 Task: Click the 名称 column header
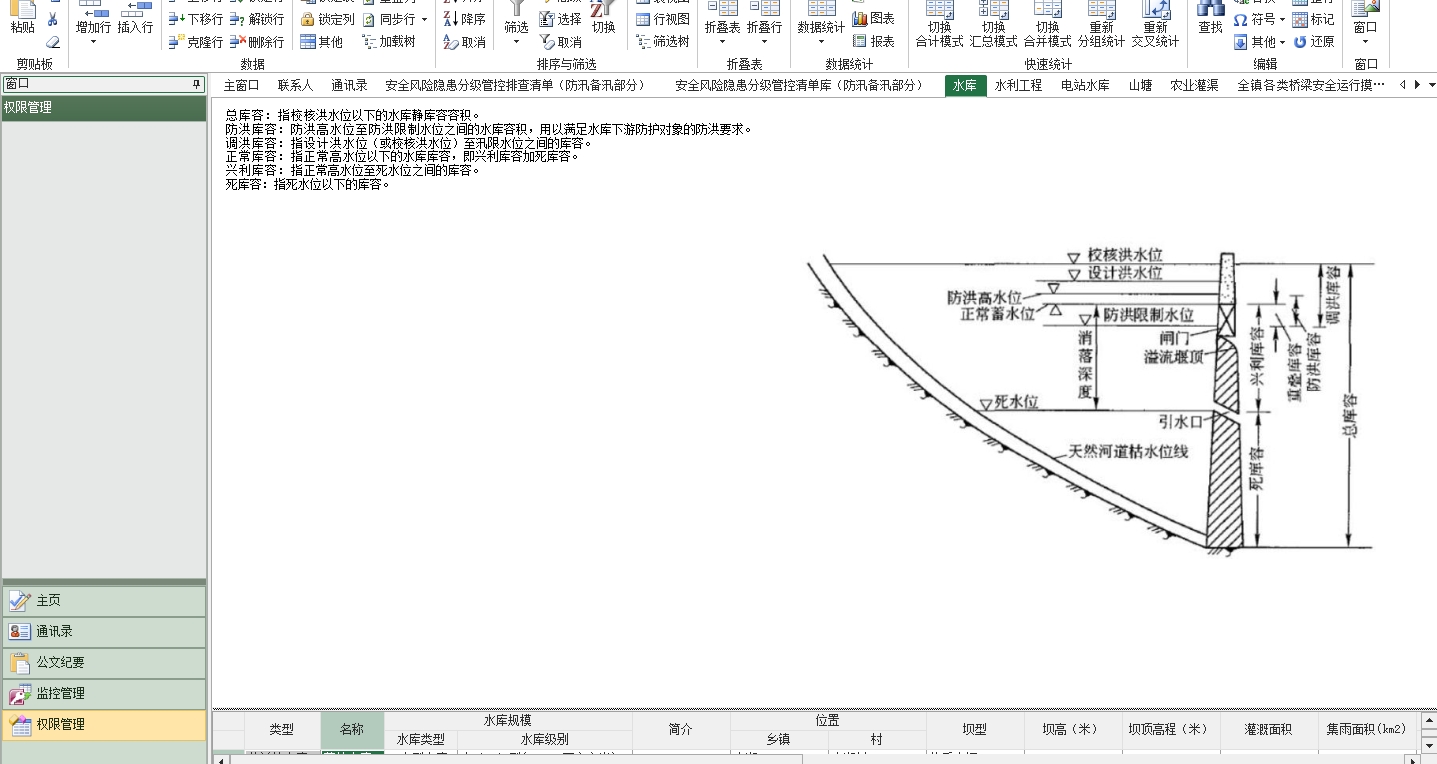(x=352, y=730)
